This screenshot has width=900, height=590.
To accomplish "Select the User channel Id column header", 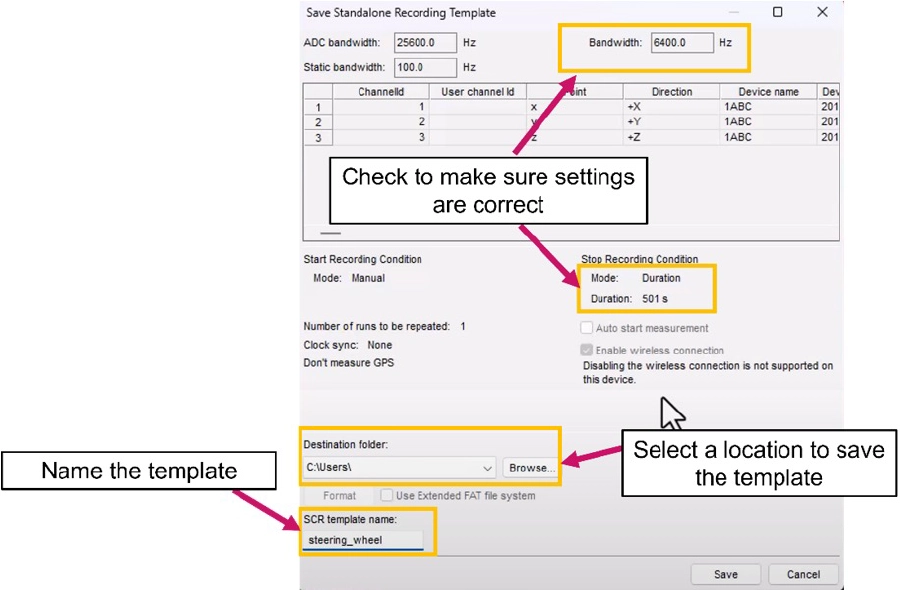I will coord(478,92).
